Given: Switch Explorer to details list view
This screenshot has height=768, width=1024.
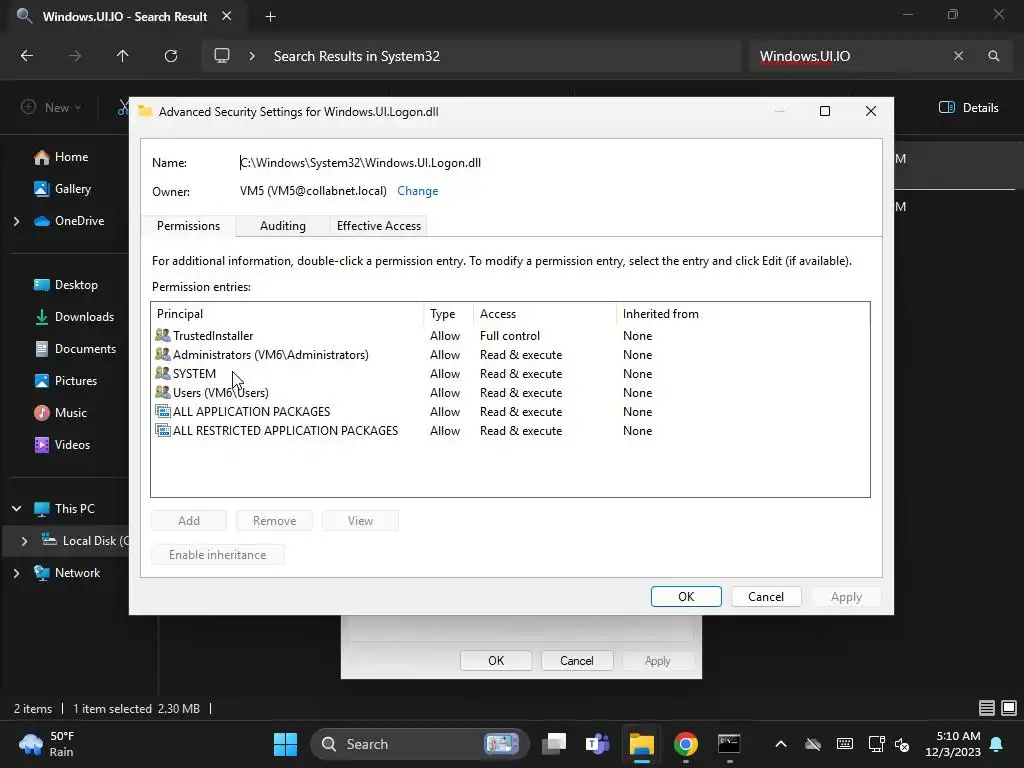Looking at the screenshot, I should [987, 708].
